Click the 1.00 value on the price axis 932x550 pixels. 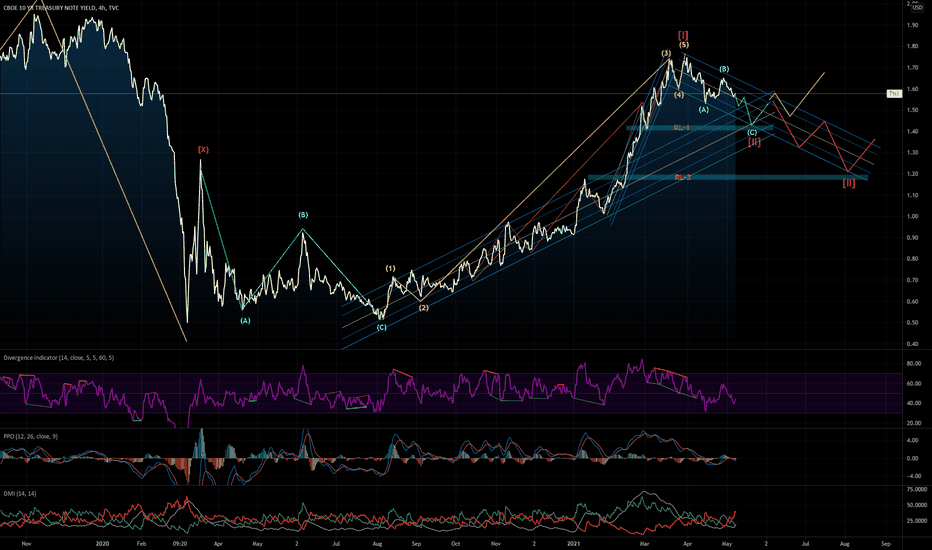913,216
